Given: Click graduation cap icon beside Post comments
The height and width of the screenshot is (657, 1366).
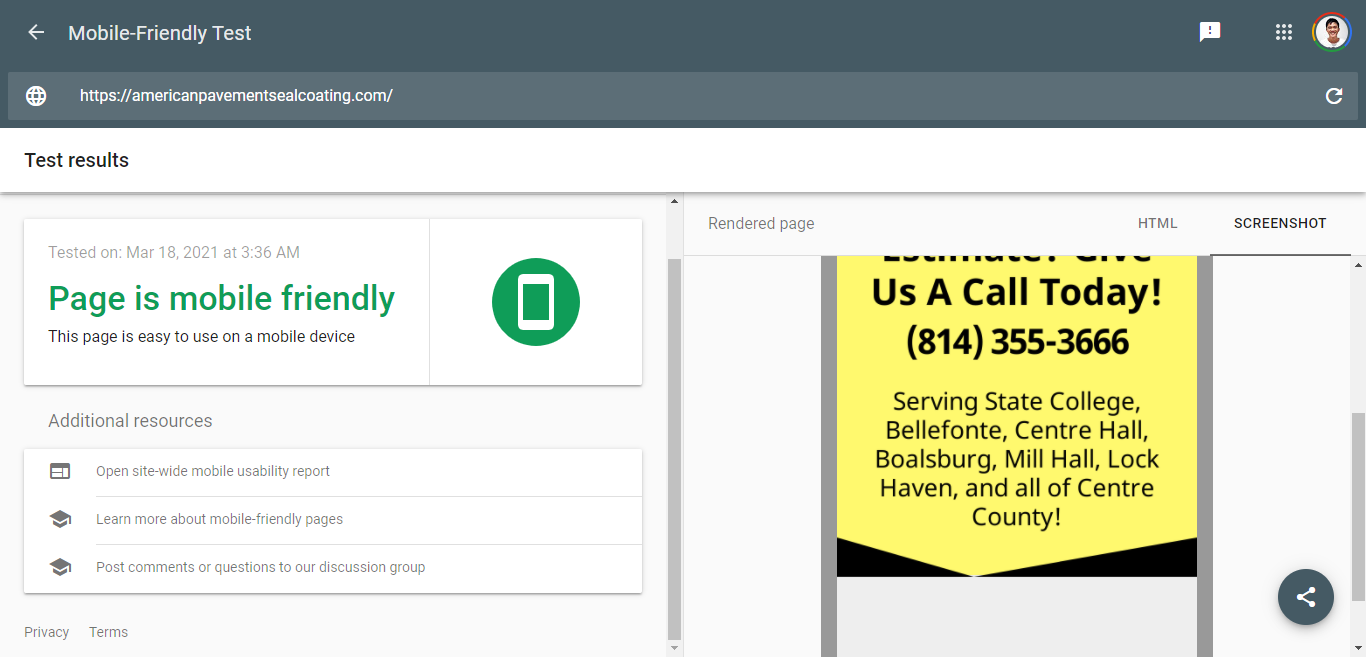Looking at the screenshot, I should coord(60,567).
